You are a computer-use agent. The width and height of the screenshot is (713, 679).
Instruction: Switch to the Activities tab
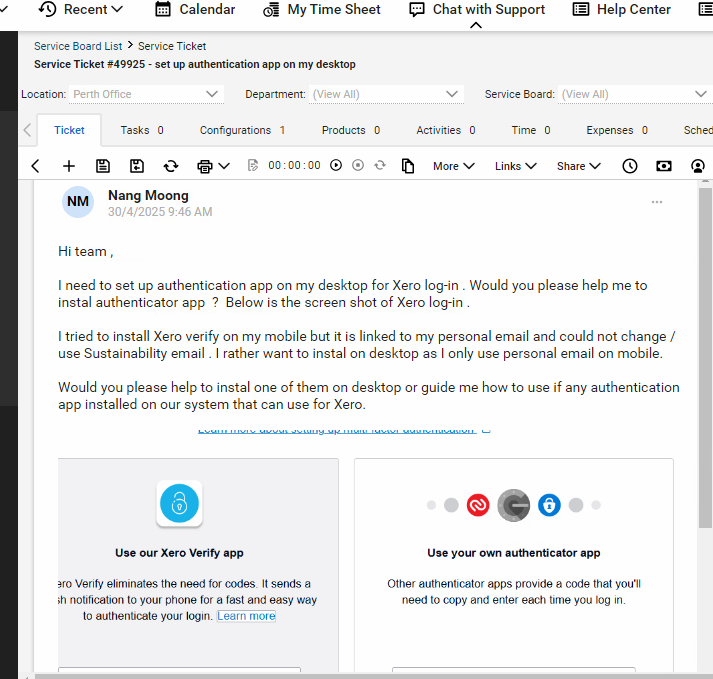click(x=446, y=130)
